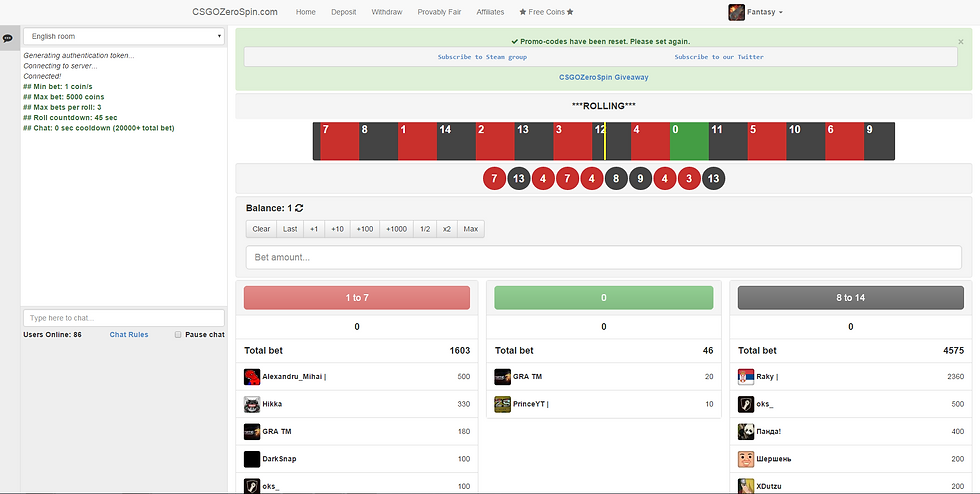The width and height of the screenshot is (980, 494).
Task: Bet on green 0
Action: [x=604, y=298]
